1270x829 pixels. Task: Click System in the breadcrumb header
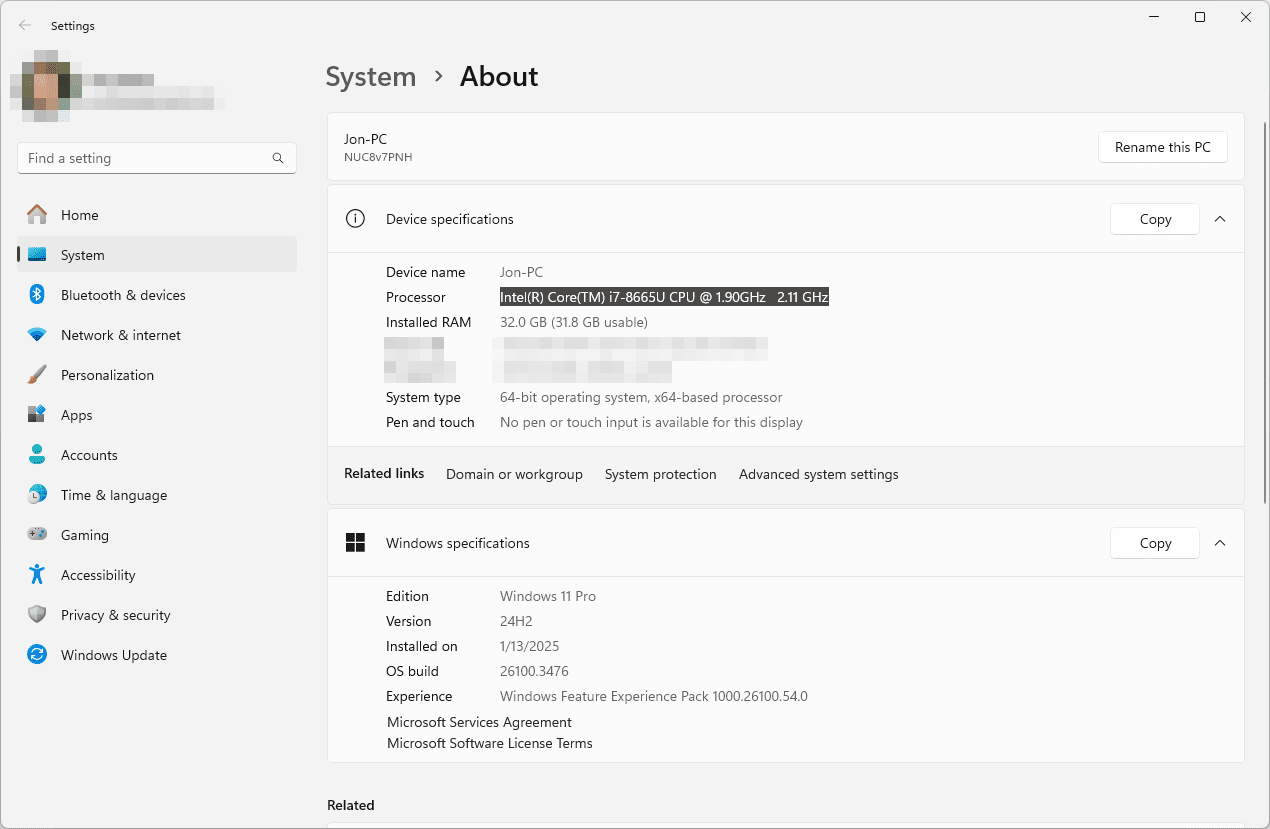(371, 77)
